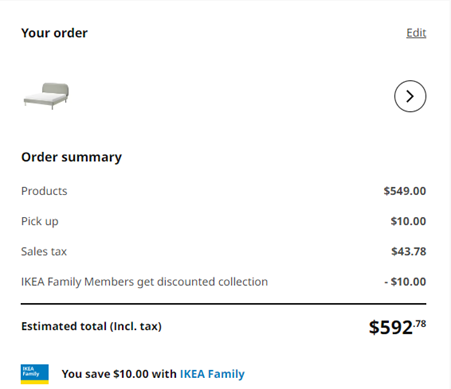The height and width of the screenshot is (389, 451).
Task: Click the Your order heading
Action: pos(54,33)
